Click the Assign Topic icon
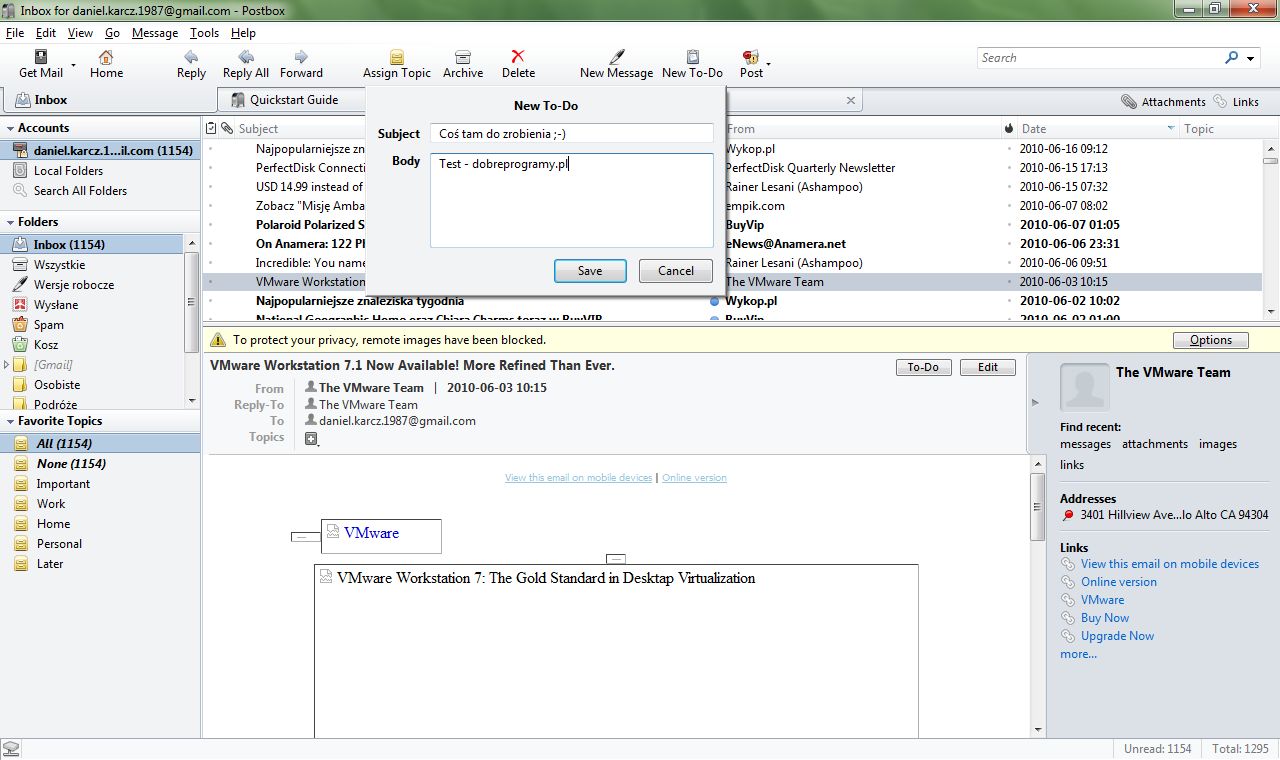The height and width of the screenshot is (760, 1280). pos(397,57)
